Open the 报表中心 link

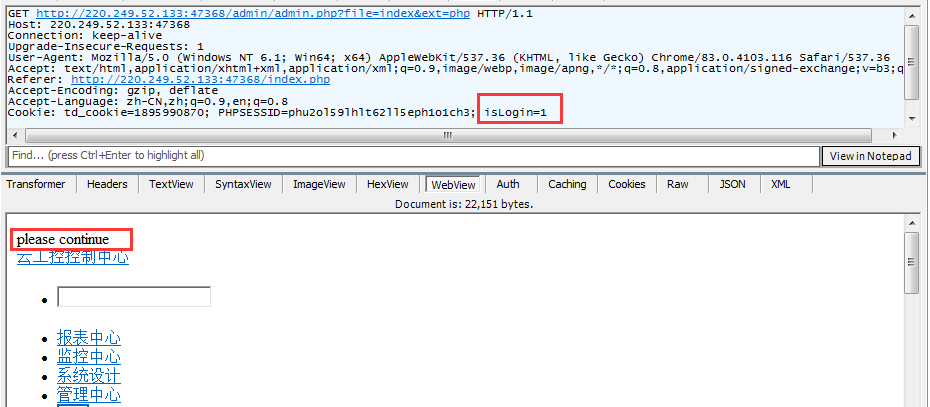tap(89, 338)
